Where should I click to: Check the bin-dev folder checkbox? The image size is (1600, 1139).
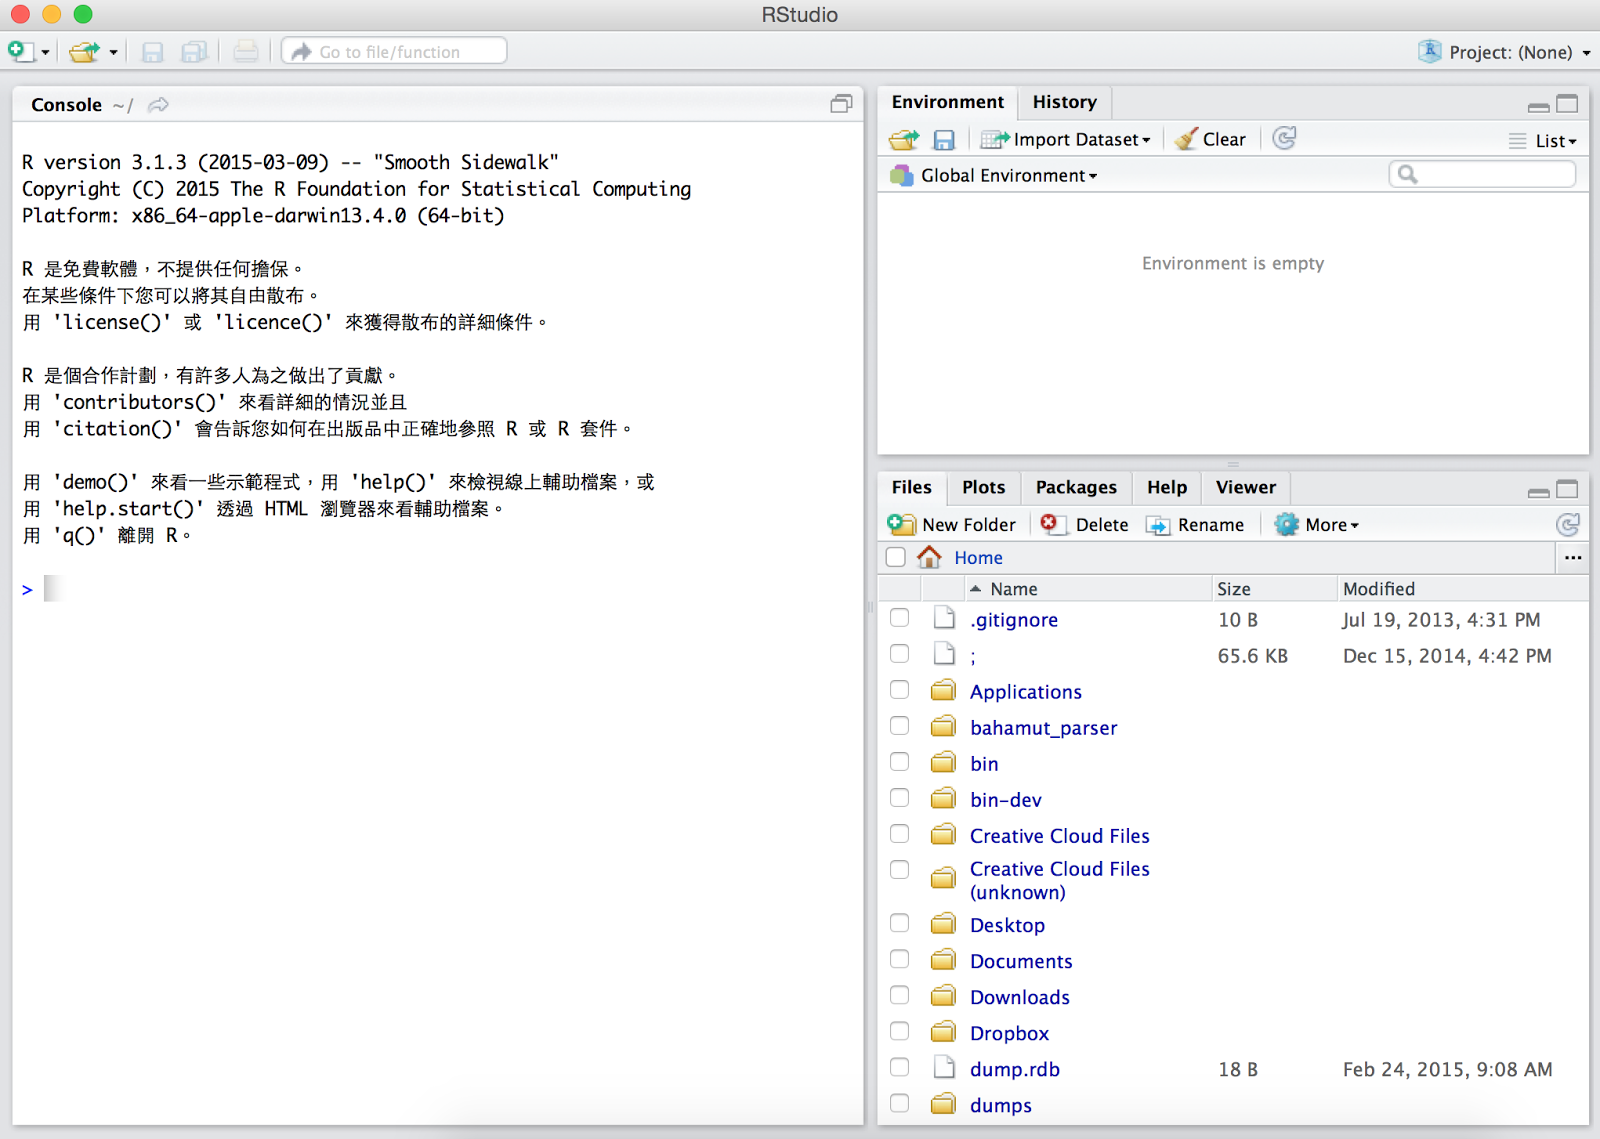tap(900, 798)
